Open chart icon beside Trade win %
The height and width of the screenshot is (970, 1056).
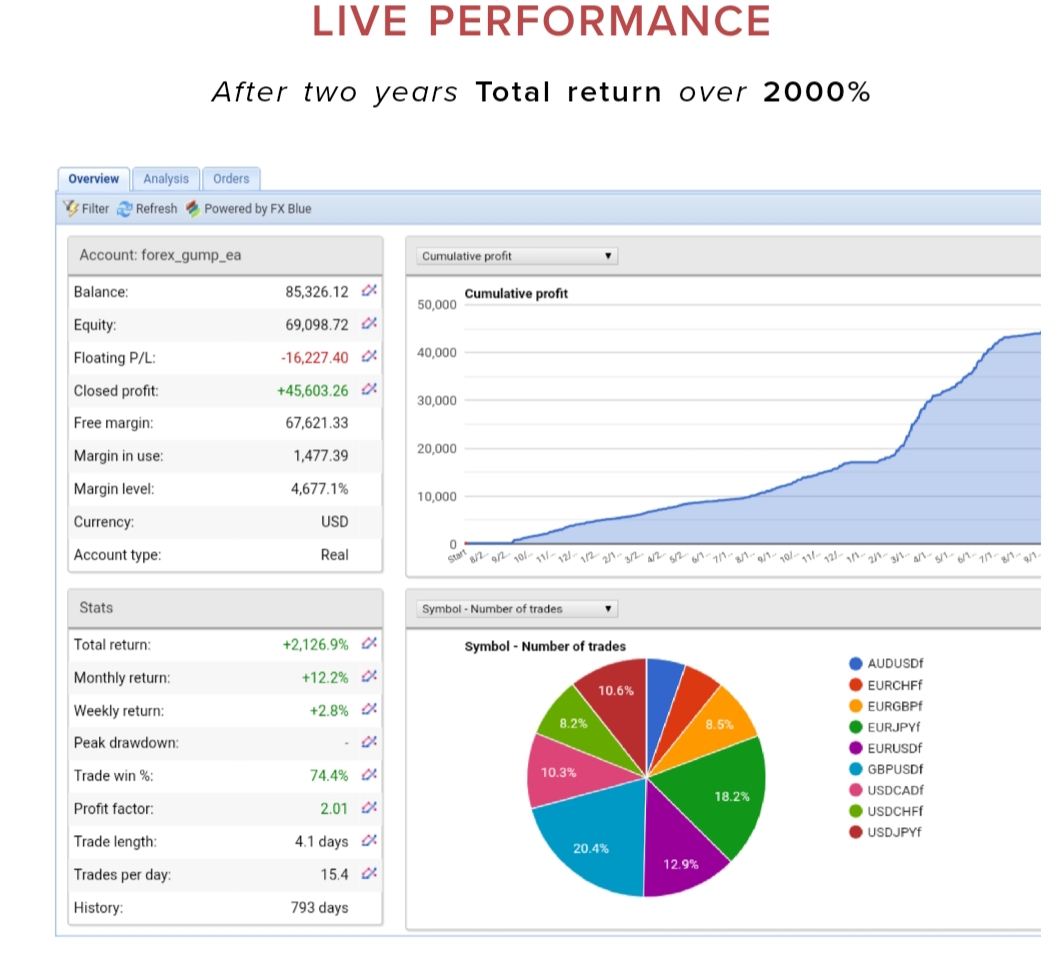[369, 775]
